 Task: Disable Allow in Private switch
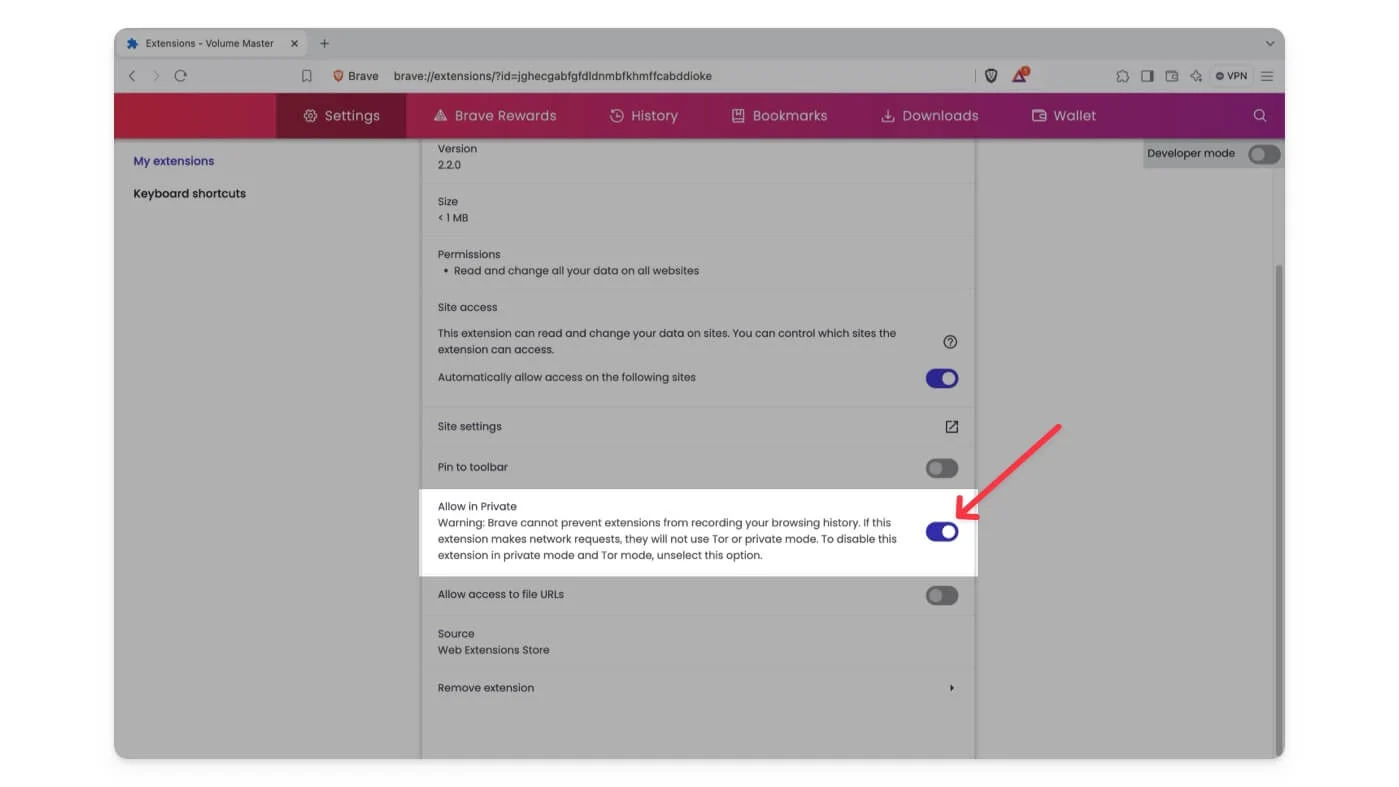[942, 532]
